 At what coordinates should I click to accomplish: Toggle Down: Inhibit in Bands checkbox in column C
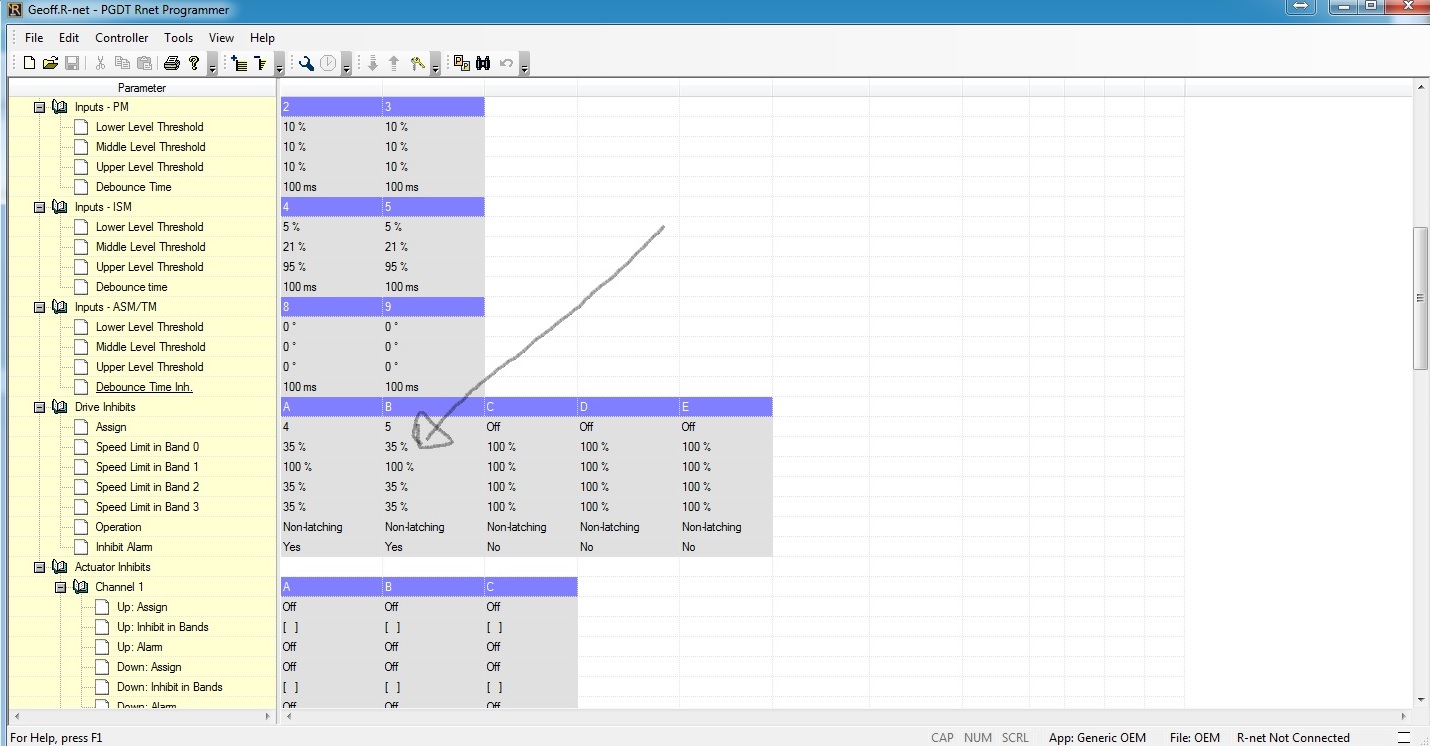[x=494, y=687]
